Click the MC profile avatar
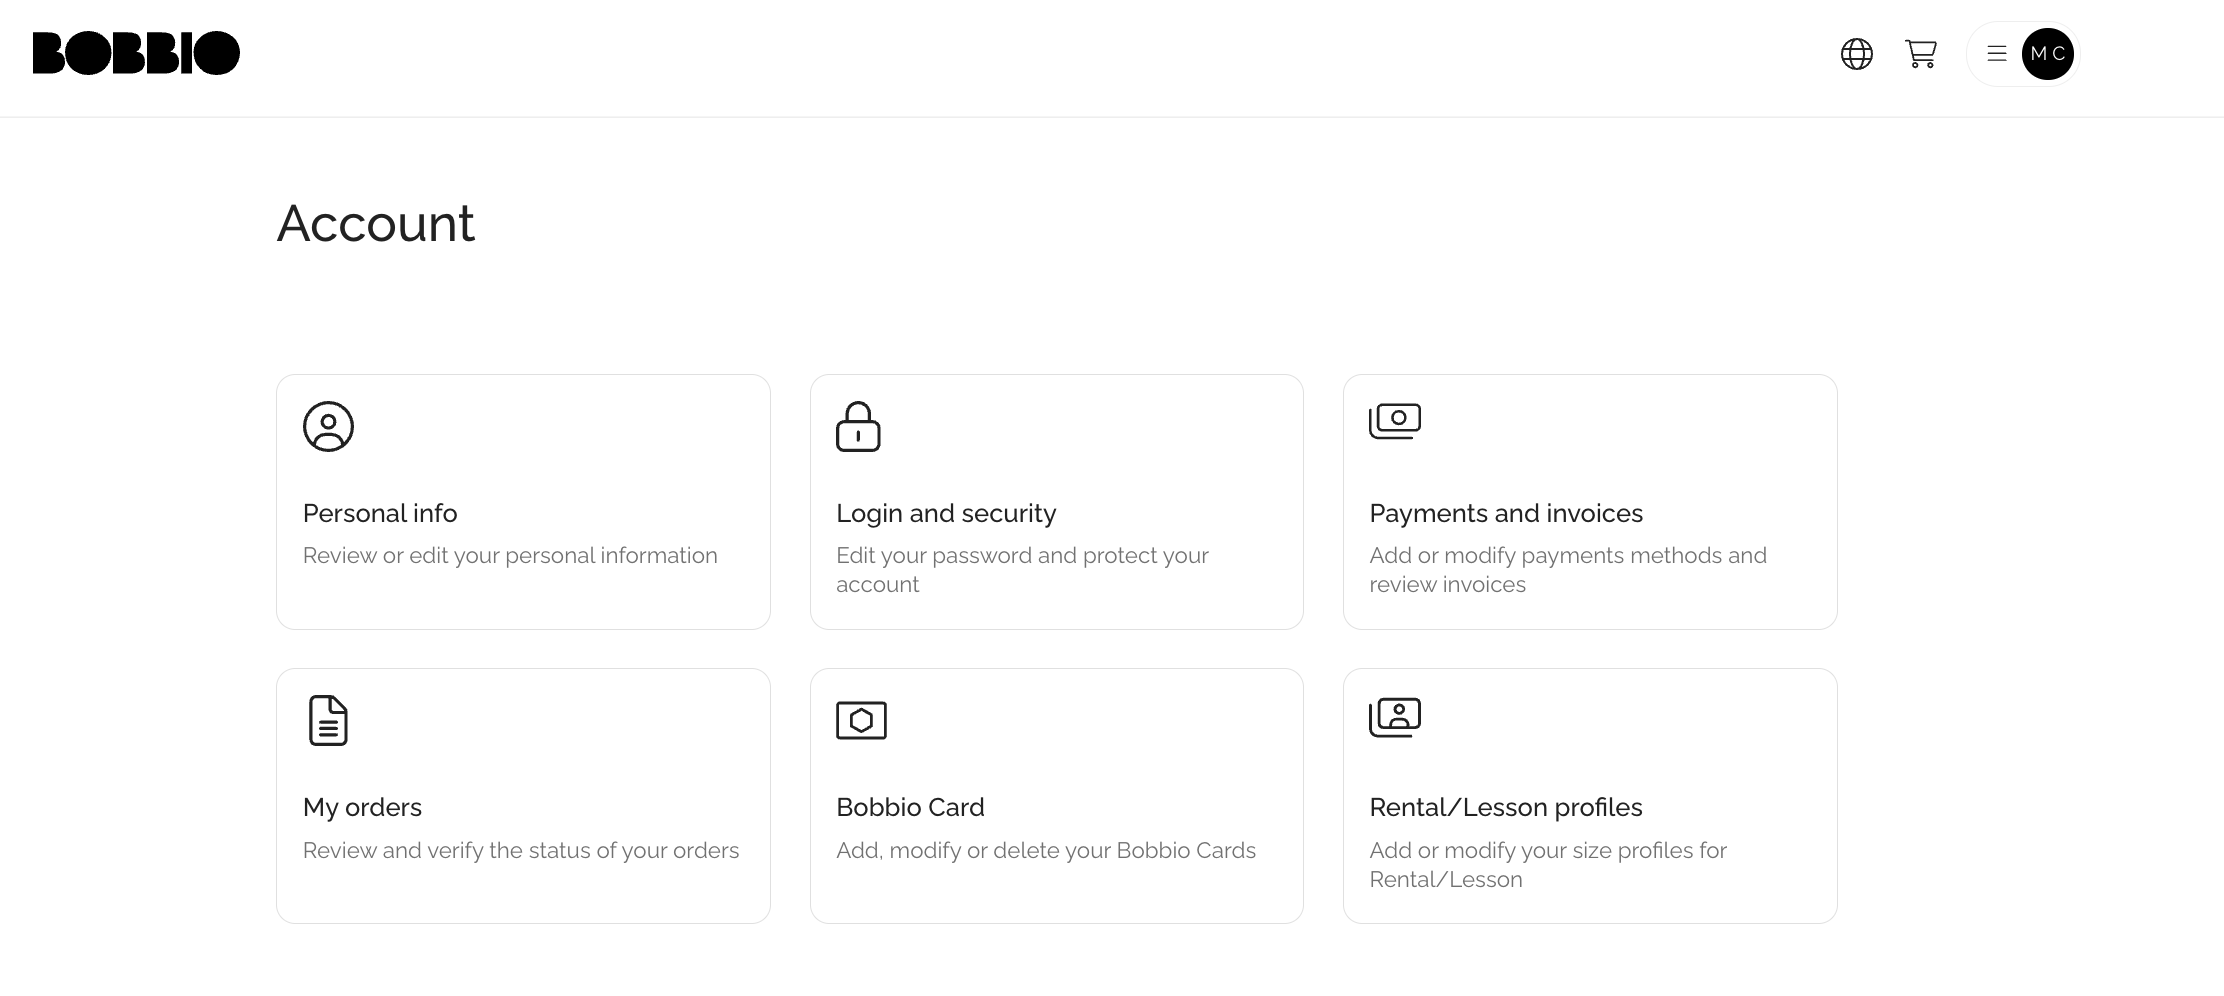The image size is (2224, 996). [x=2047, y=54]
